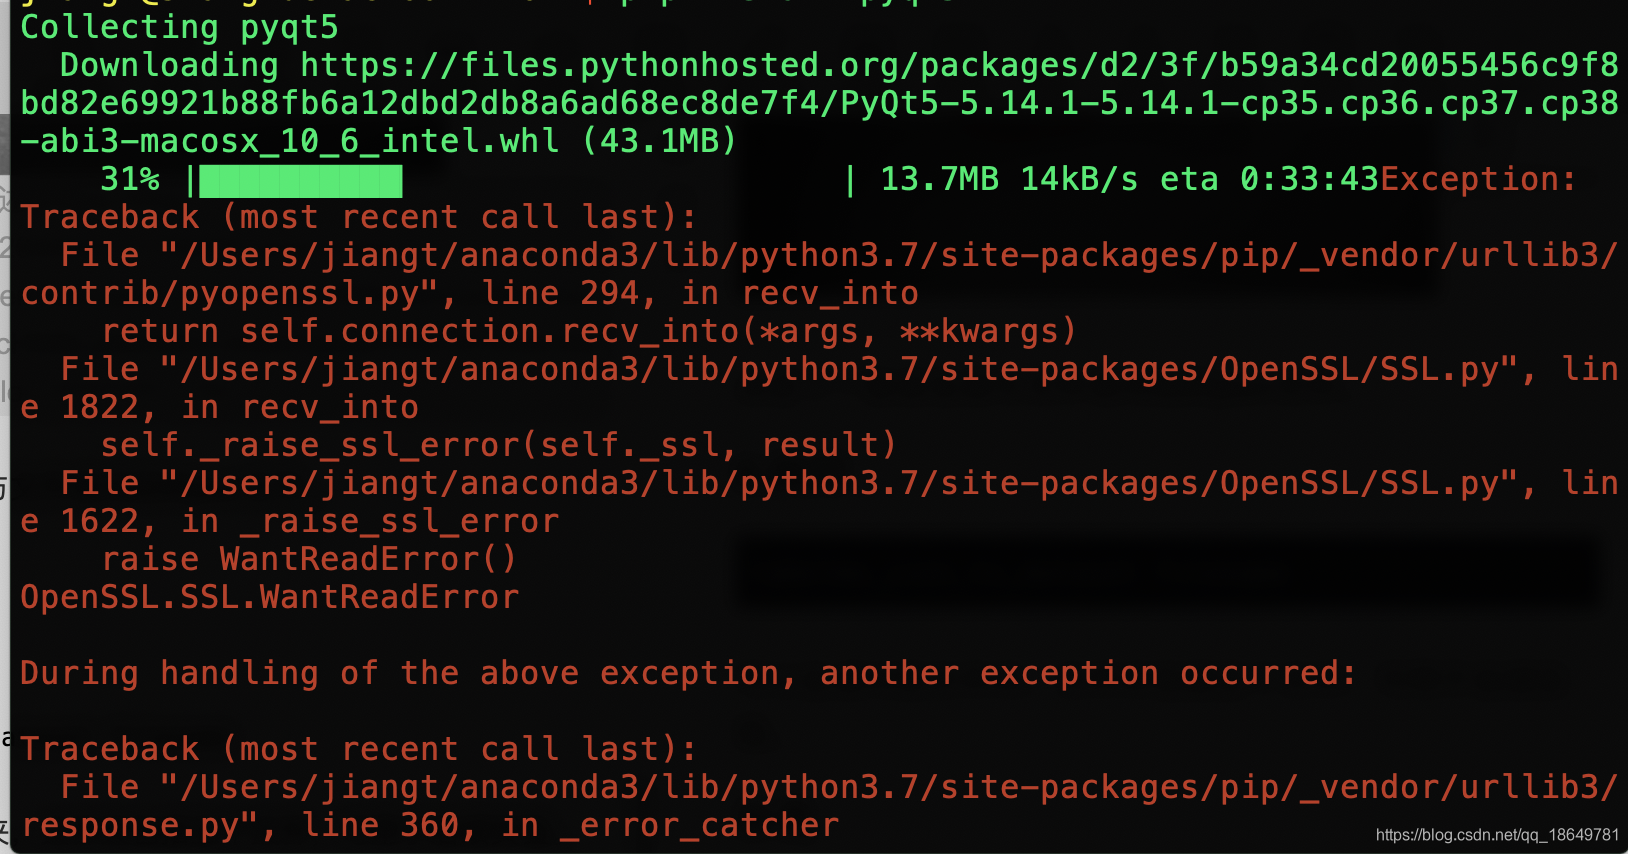The image size is (1628, 854).
Task: Click the green download progress bar
Action: pyautogui.click(x=301, y=181)
